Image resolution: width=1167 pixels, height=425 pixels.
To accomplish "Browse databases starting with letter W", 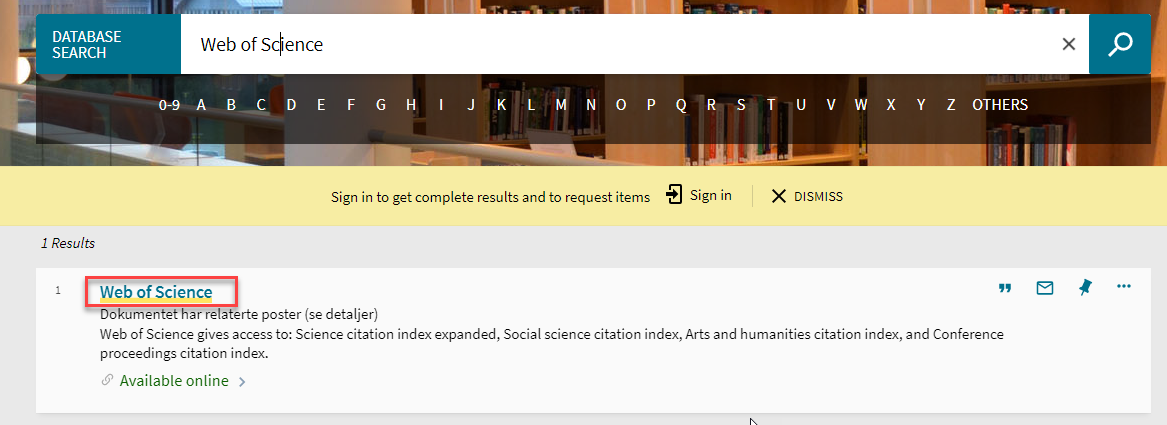I will coord(860,105).
